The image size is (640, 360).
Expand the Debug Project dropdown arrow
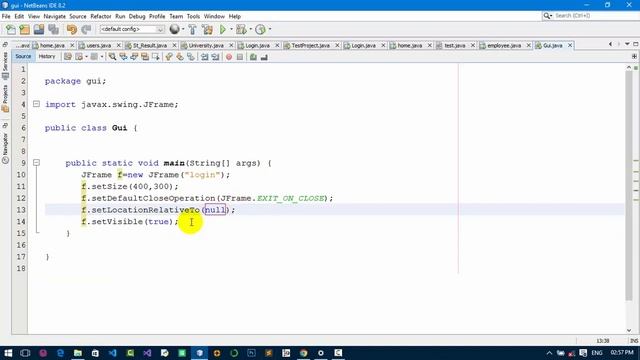(251, 29)
